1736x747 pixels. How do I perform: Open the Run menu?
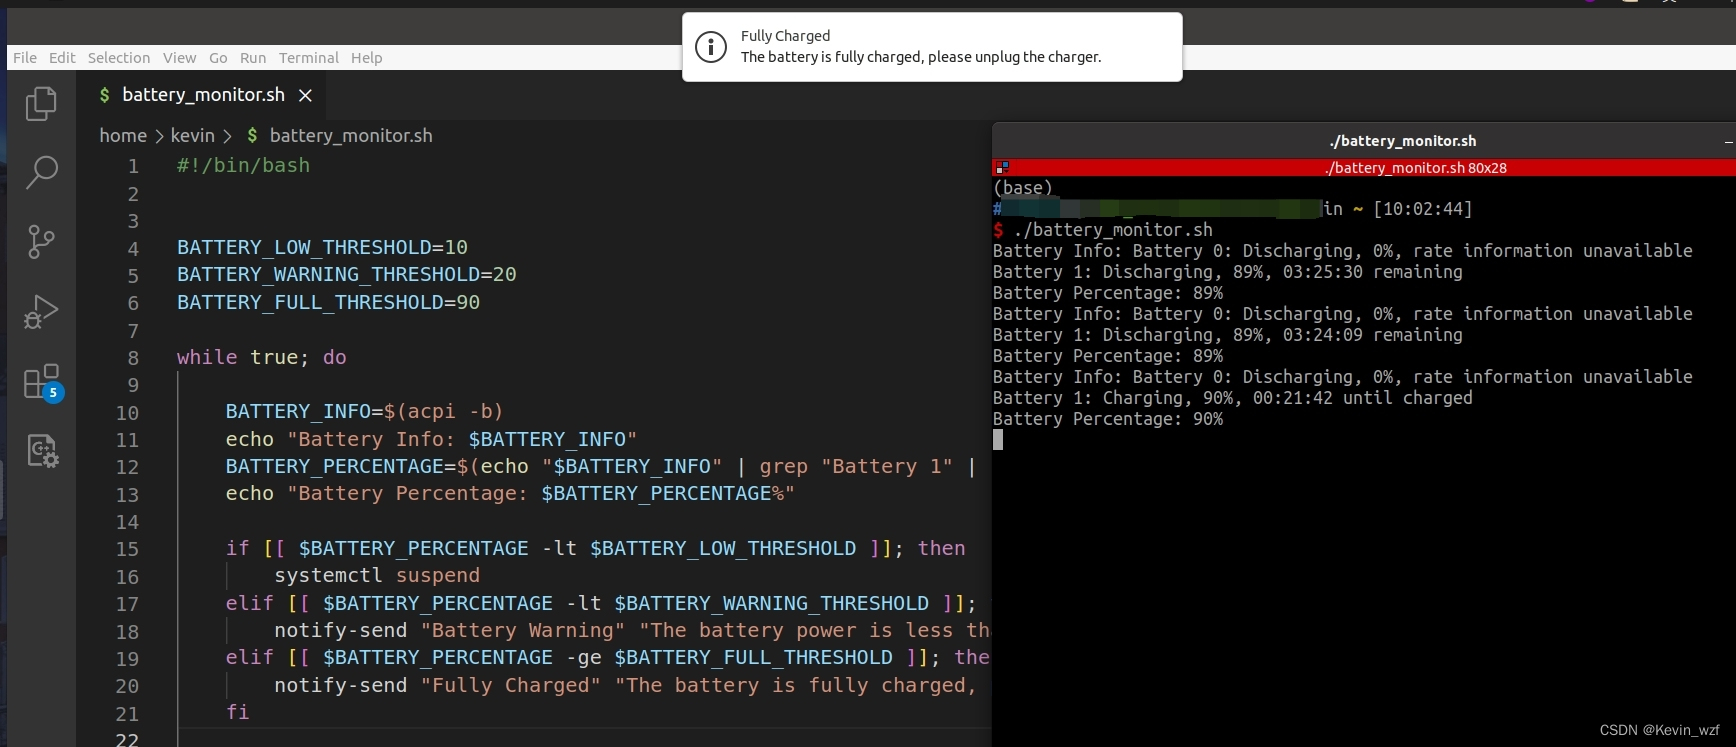click(x=253, y=58)
